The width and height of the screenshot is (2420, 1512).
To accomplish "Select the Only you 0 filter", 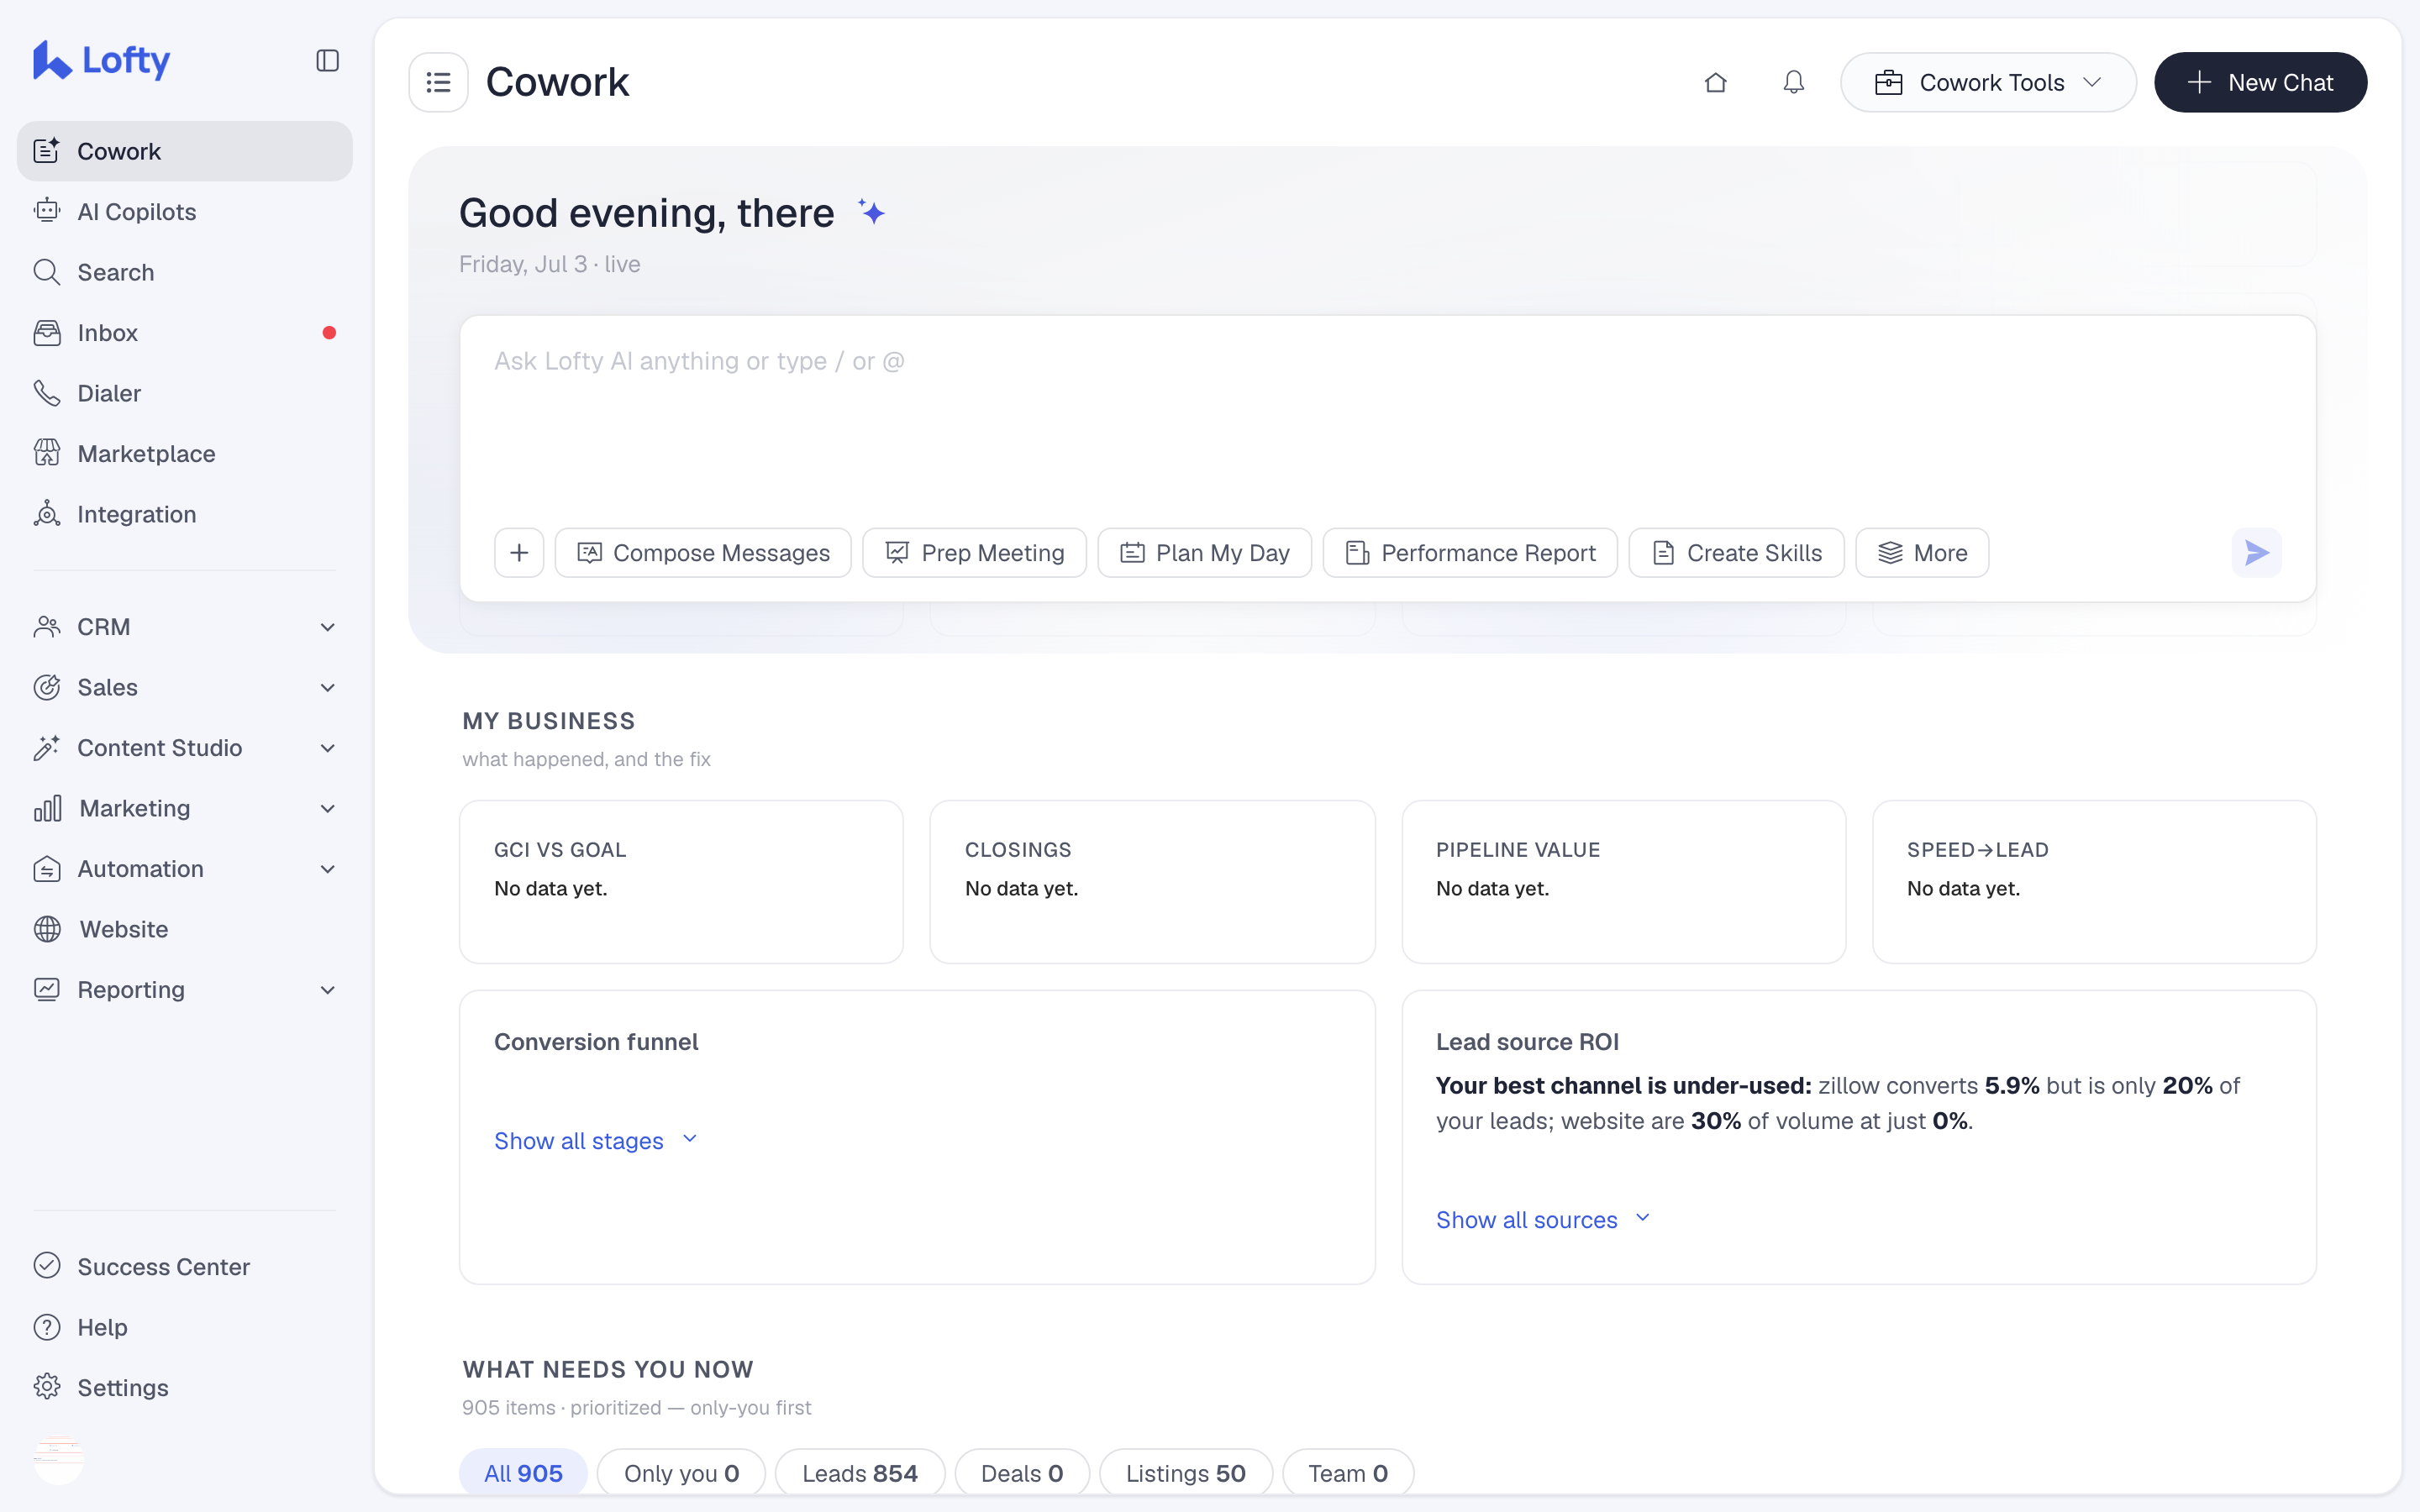I will tap(681, 1473).
